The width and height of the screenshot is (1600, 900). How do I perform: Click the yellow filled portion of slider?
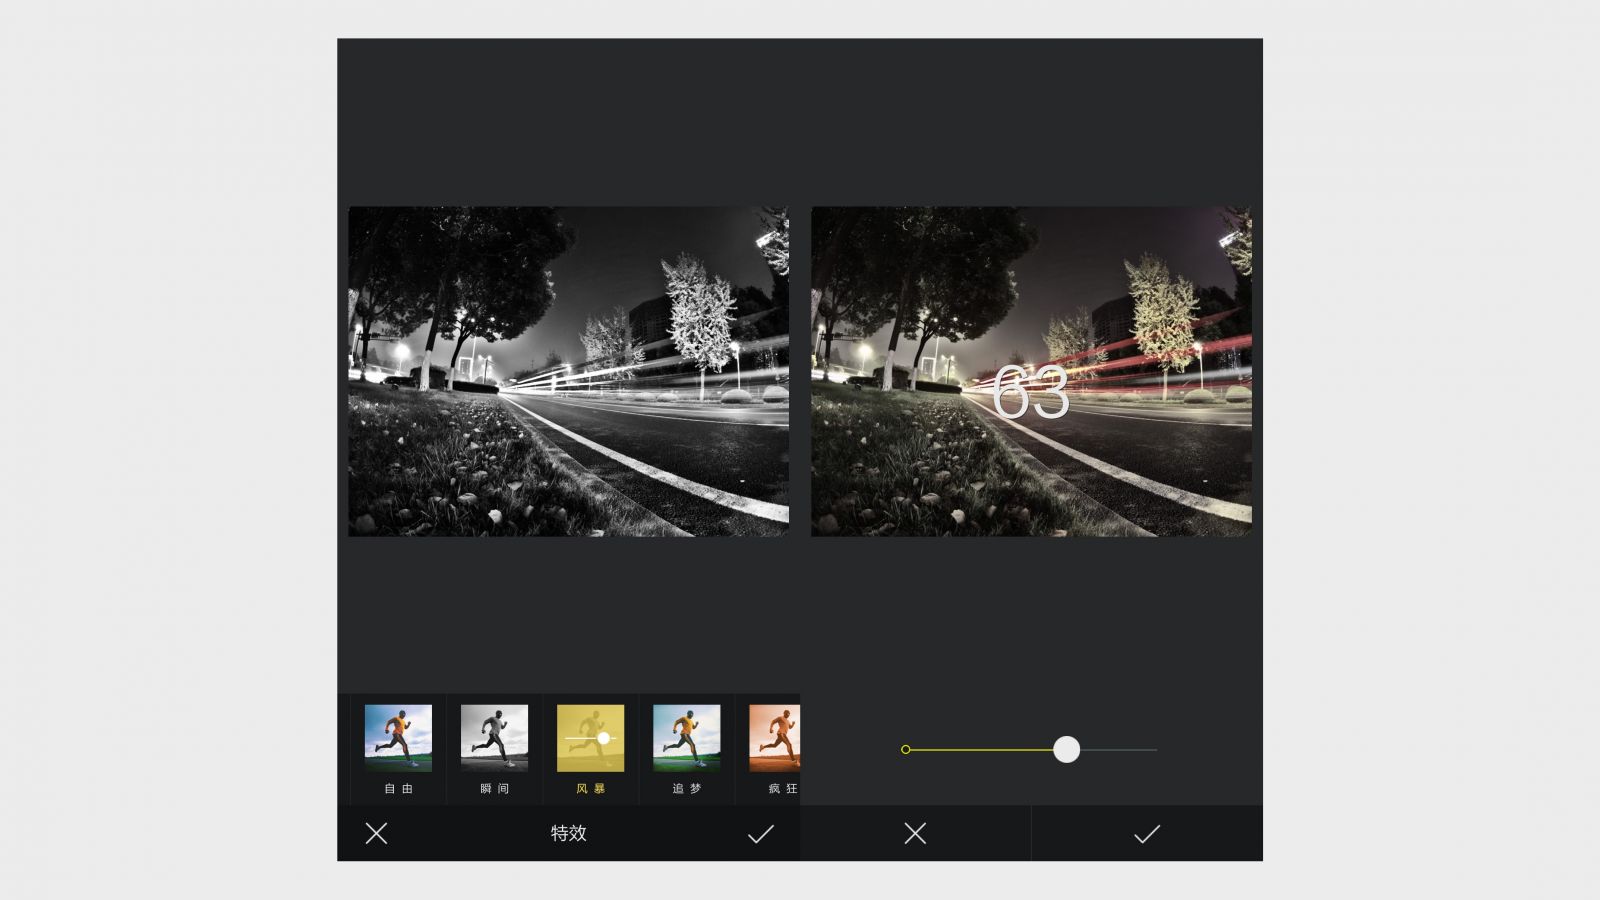pyautogui.click(x=980, y=749)
